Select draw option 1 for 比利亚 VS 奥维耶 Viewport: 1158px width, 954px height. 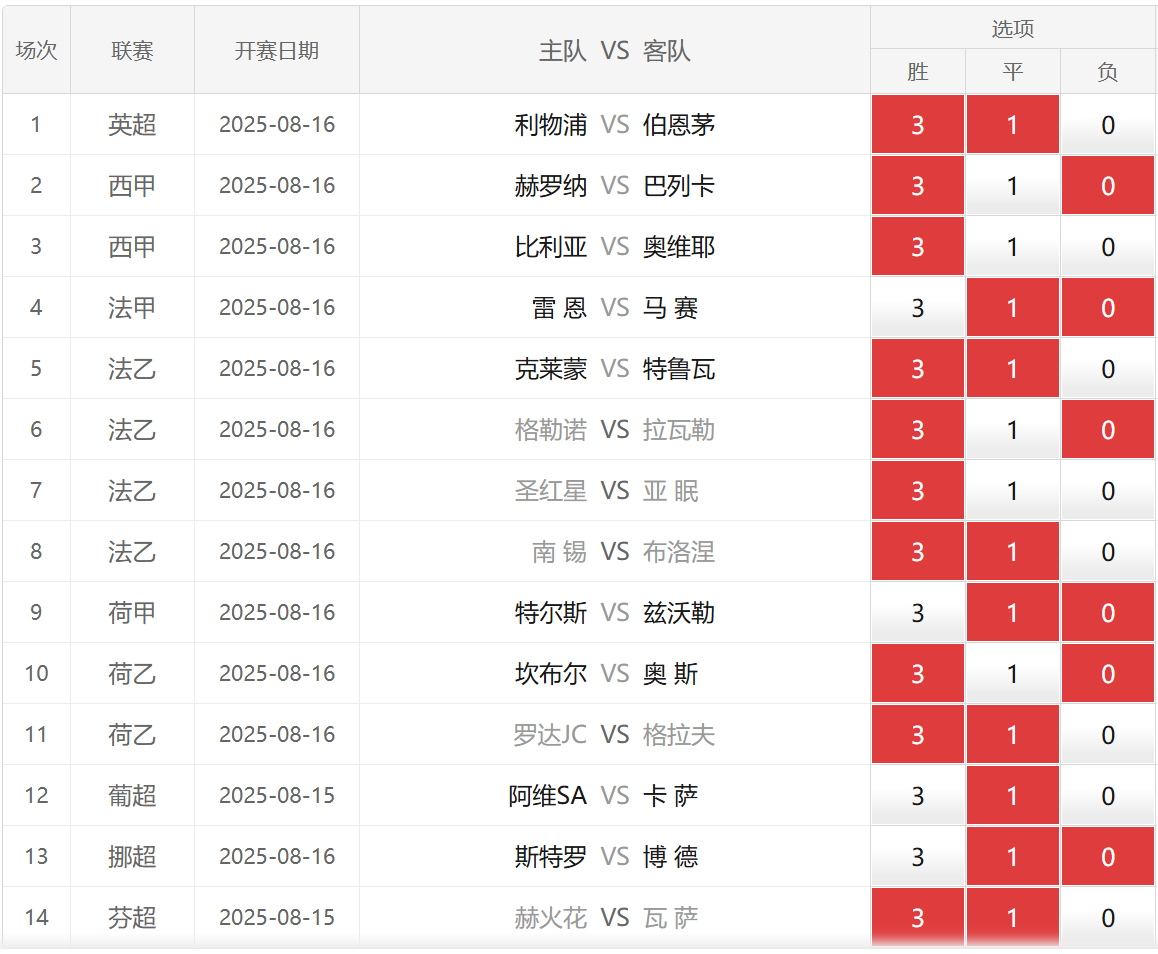click(1013, 247)
